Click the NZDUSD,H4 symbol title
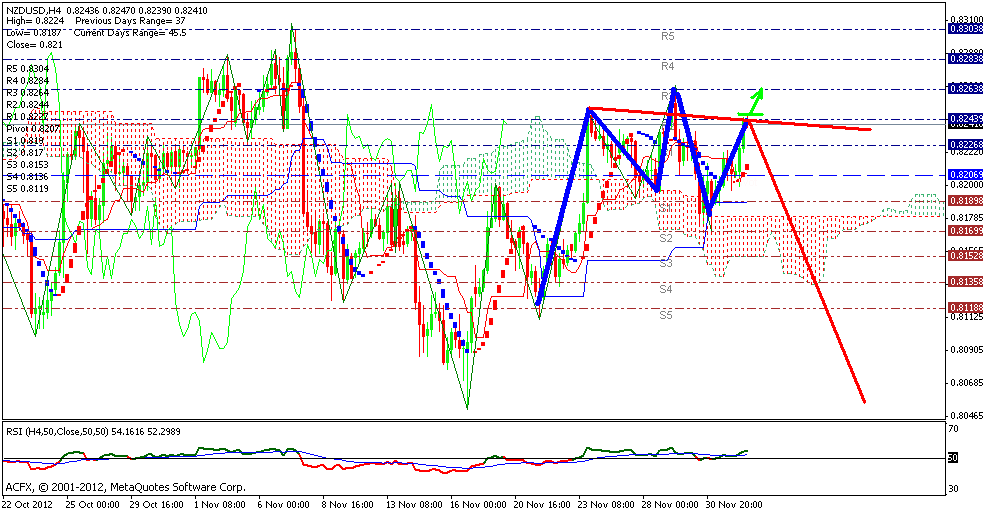Viewport: 983px width, 512px height. tap(32, 9)
